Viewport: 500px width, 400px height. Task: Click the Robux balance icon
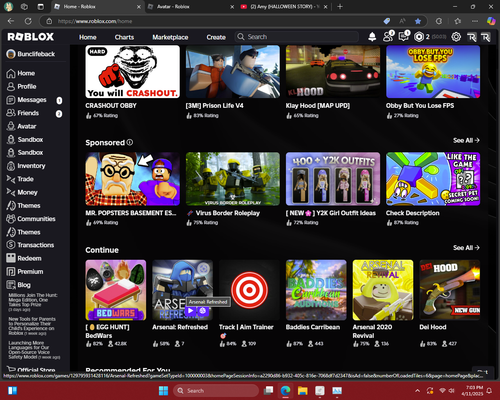tap(419, 37)
